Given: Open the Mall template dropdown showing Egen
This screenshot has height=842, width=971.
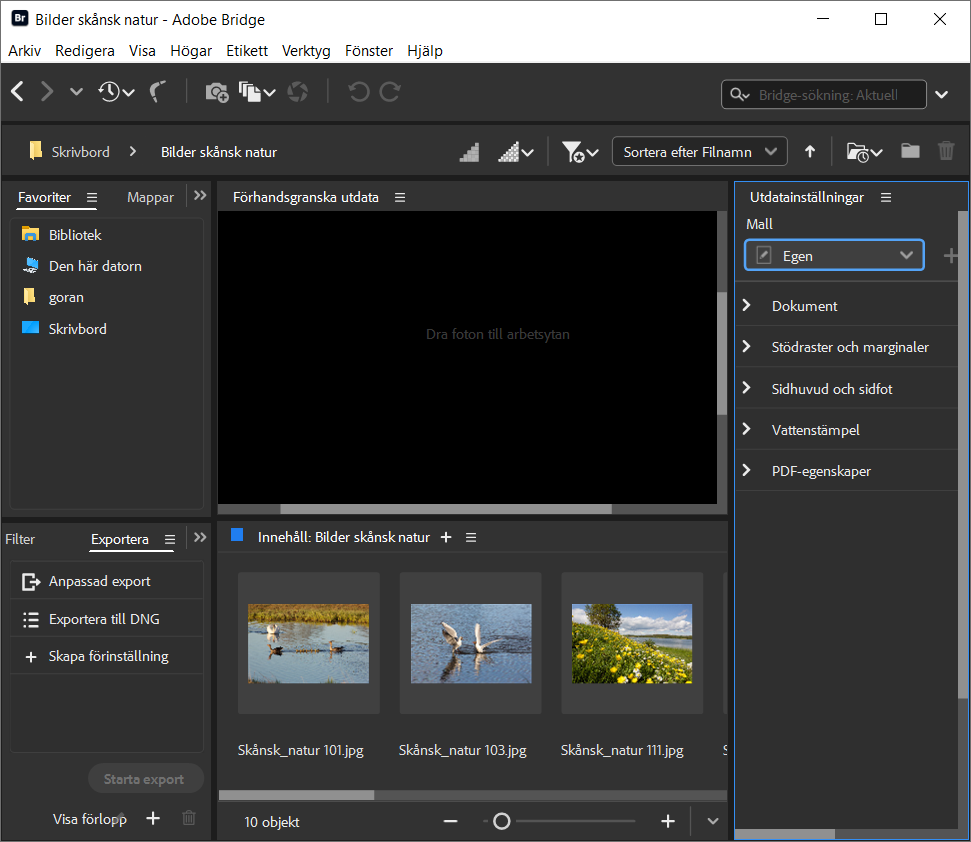Looking at the screenshot, I should click(x=834, y=256).
